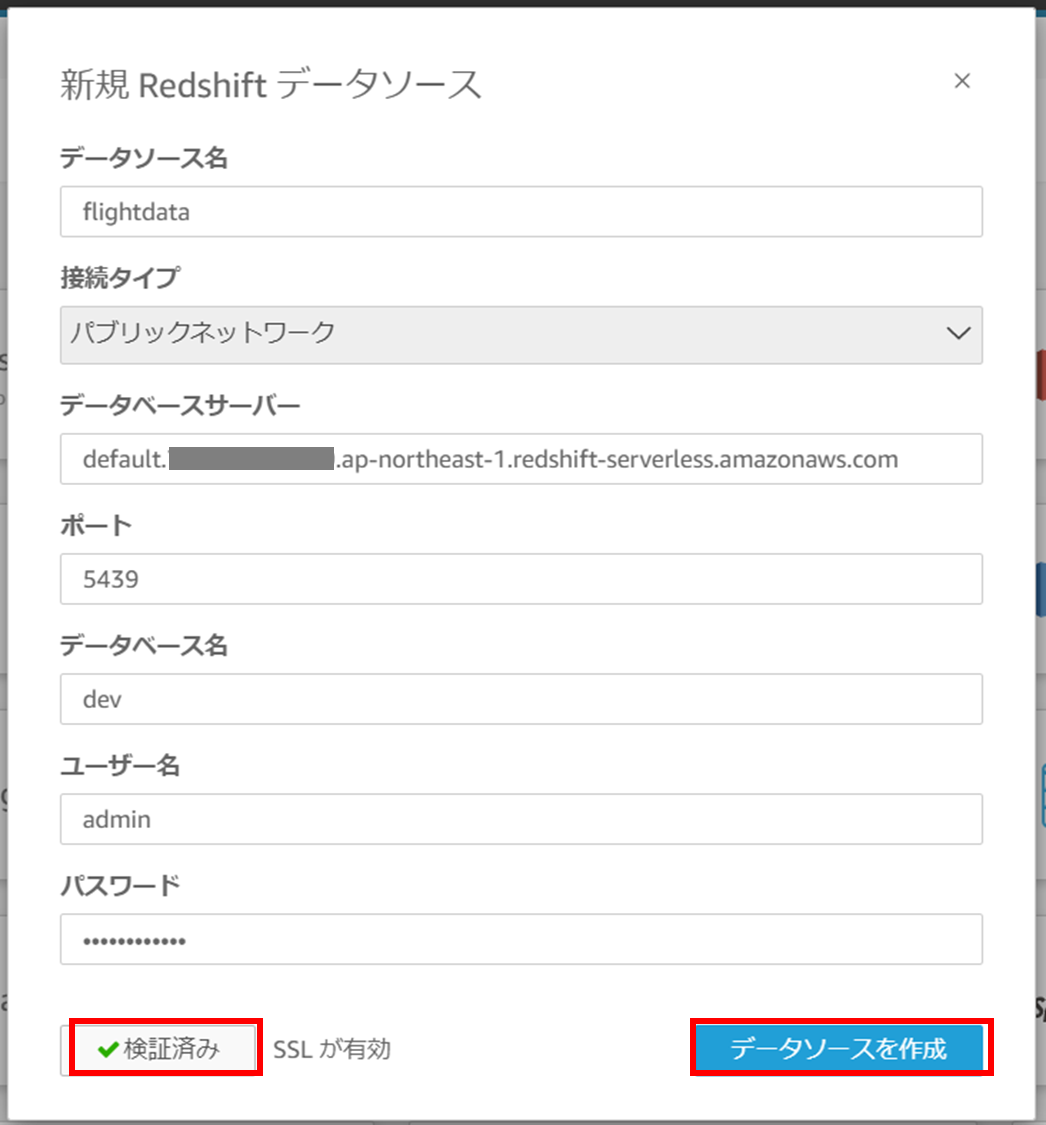The image size is (1046, 1125).
Task: Click the ユーザー名 label
Action: 120,766
